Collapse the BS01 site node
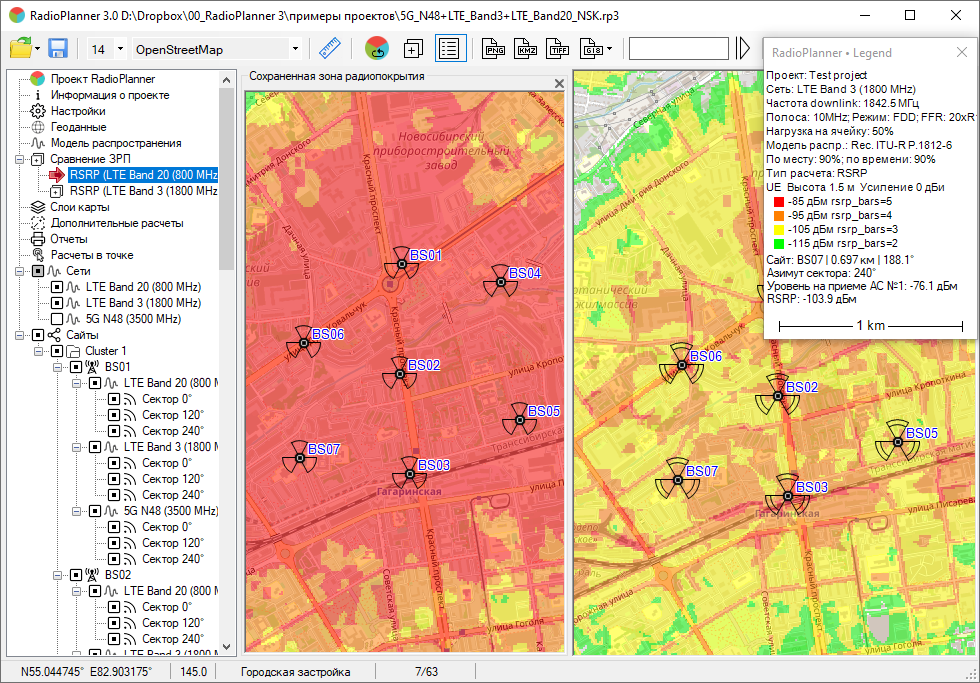The height and width of the screenshot is (683, 980). (x=58, y=367)
